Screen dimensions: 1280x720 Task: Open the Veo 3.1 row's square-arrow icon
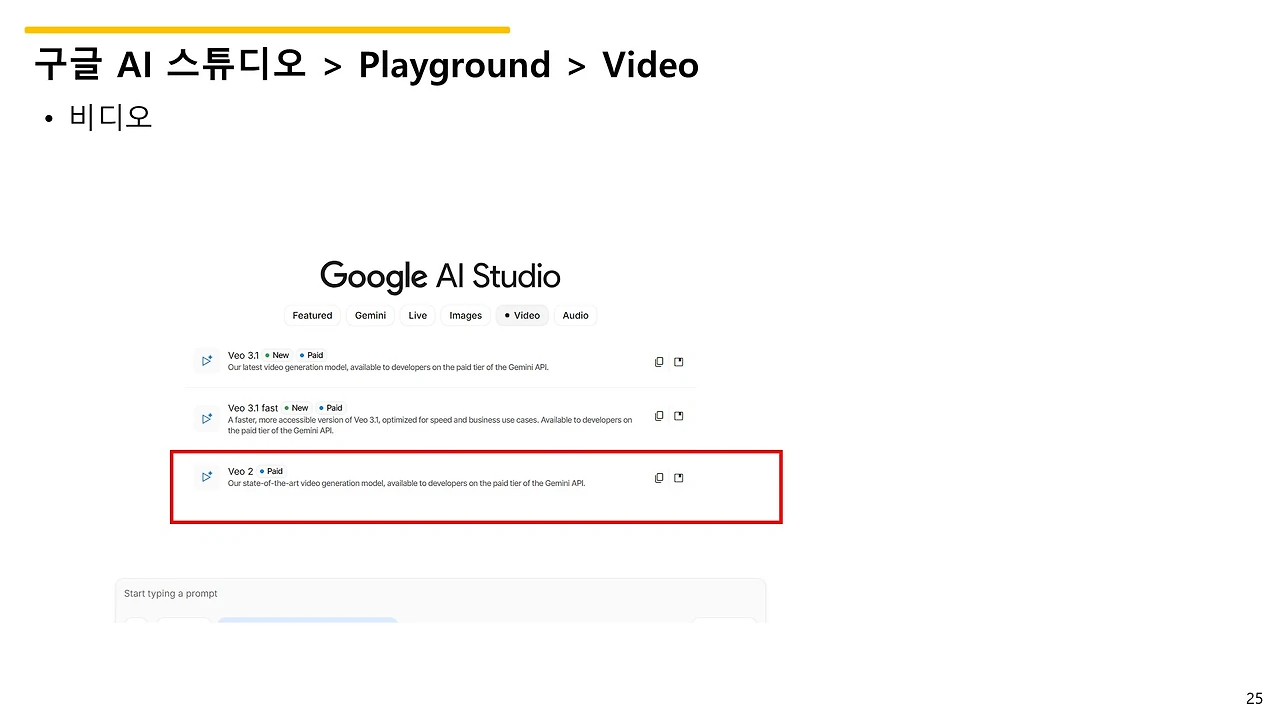pyautogui.click(x=679, y=362)
